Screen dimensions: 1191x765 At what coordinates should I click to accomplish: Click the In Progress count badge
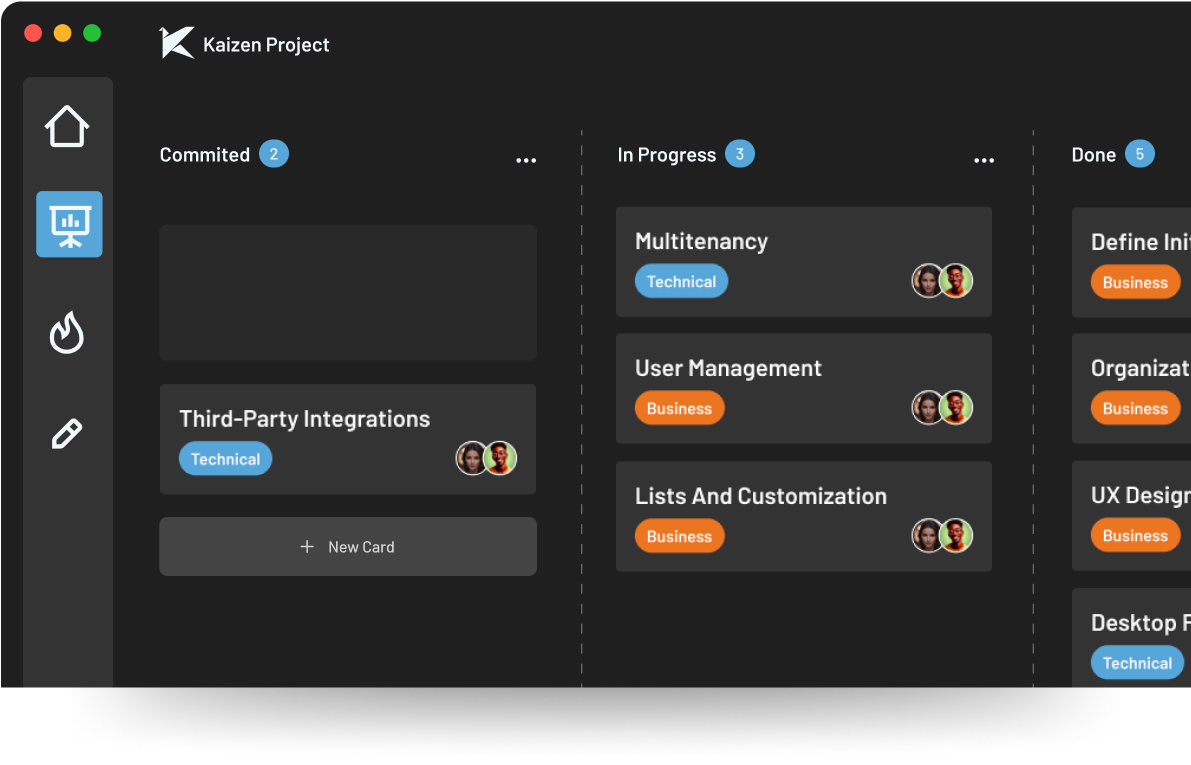point(740,154)
